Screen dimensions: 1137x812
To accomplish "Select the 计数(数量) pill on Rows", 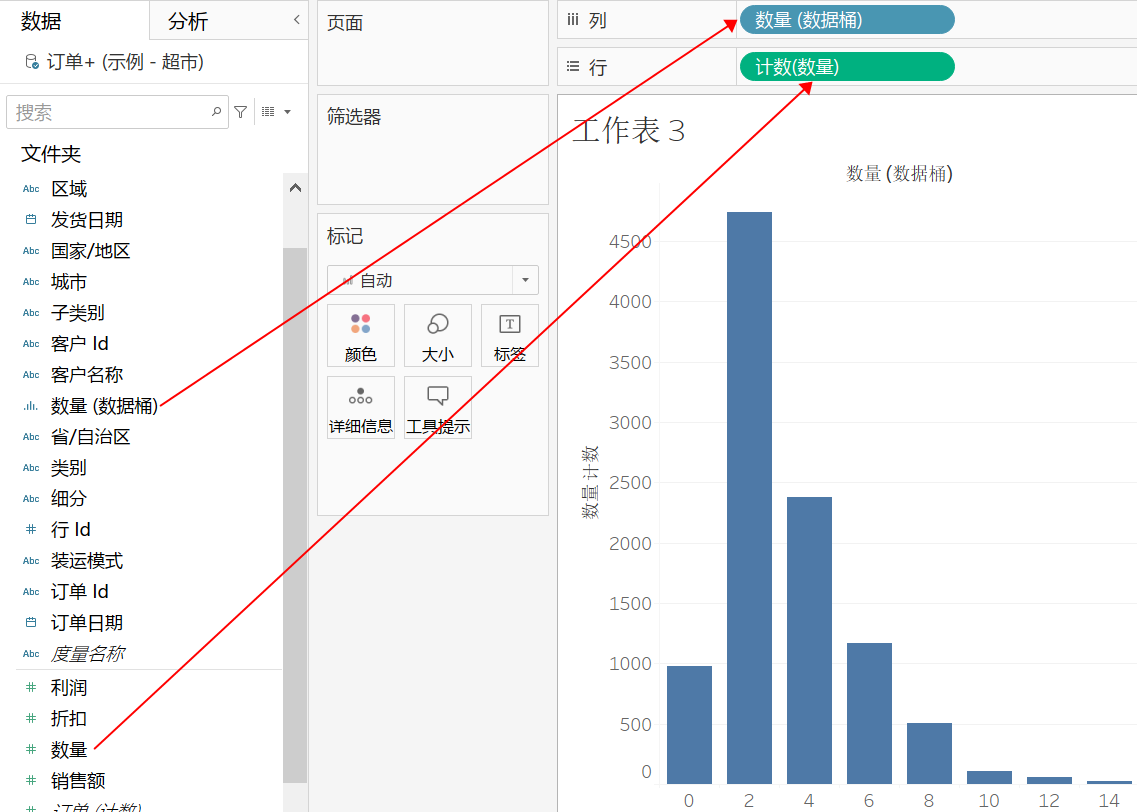I will coord(847,67).
